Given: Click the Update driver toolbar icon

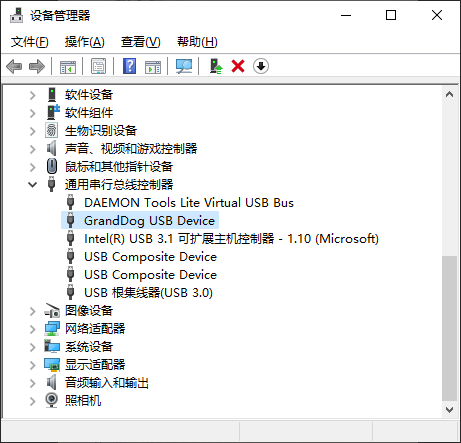Looking at the screenshot, I should coord(216,66).
